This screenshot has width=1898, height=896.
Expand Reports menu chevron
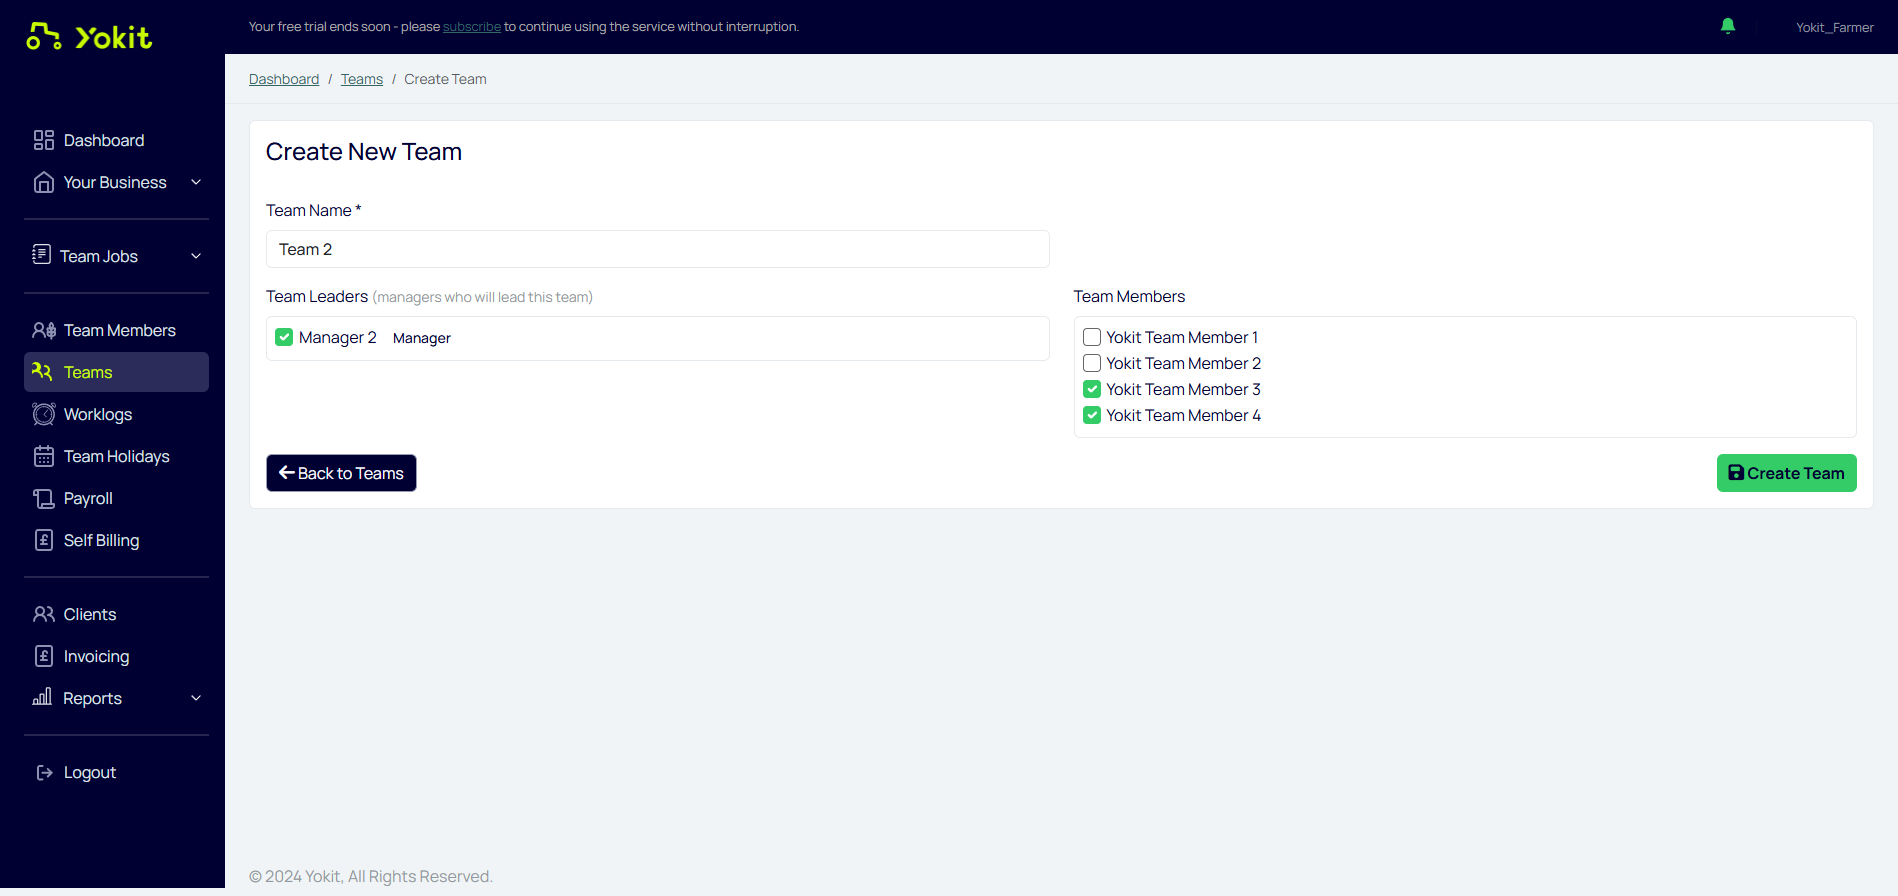coord(196,698)
